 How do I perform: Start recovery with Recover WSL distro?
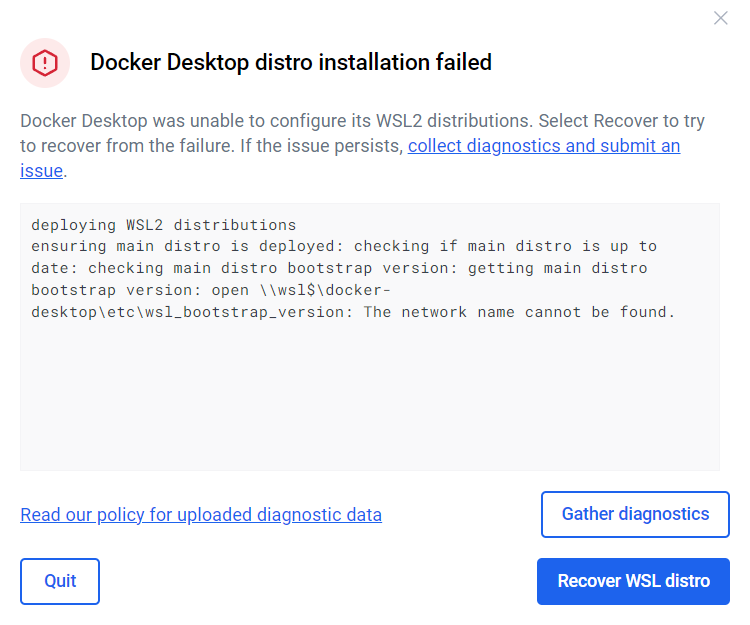coord(633,581)
